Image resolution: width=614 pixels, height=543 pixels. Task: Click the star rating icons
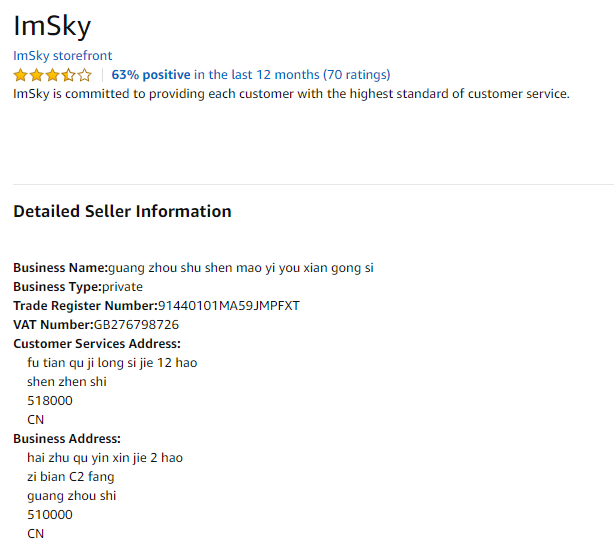(x=52, y=75)
